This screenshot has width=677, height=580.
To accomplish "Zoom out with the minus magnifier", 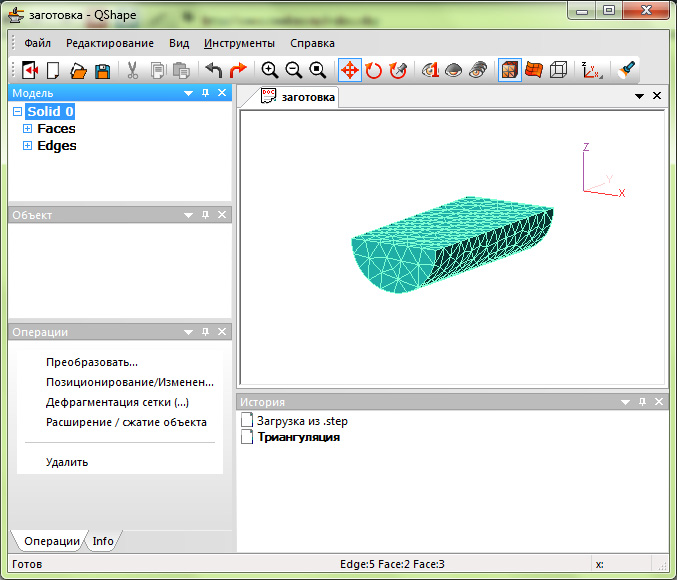I will (x=294, y=70).
